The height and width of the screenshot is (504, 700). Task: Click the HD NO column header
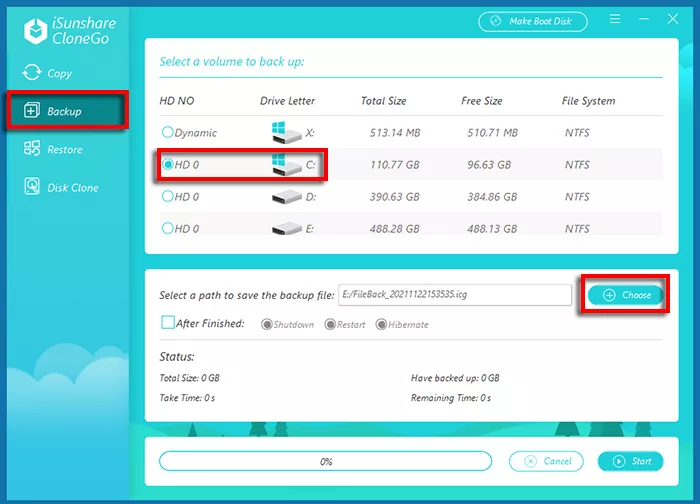177,100
